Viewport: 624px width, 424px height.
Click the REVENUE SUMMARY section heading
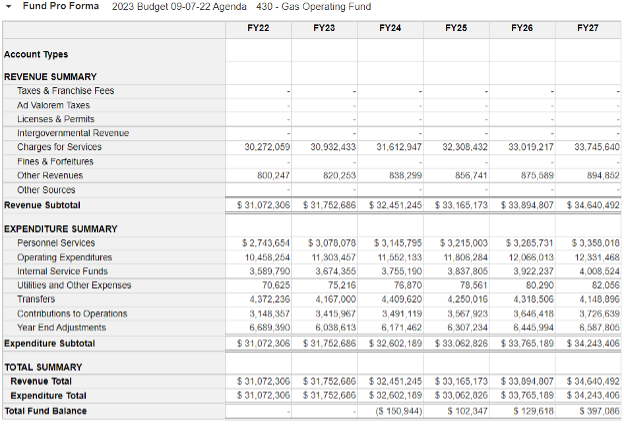point(50,77)
